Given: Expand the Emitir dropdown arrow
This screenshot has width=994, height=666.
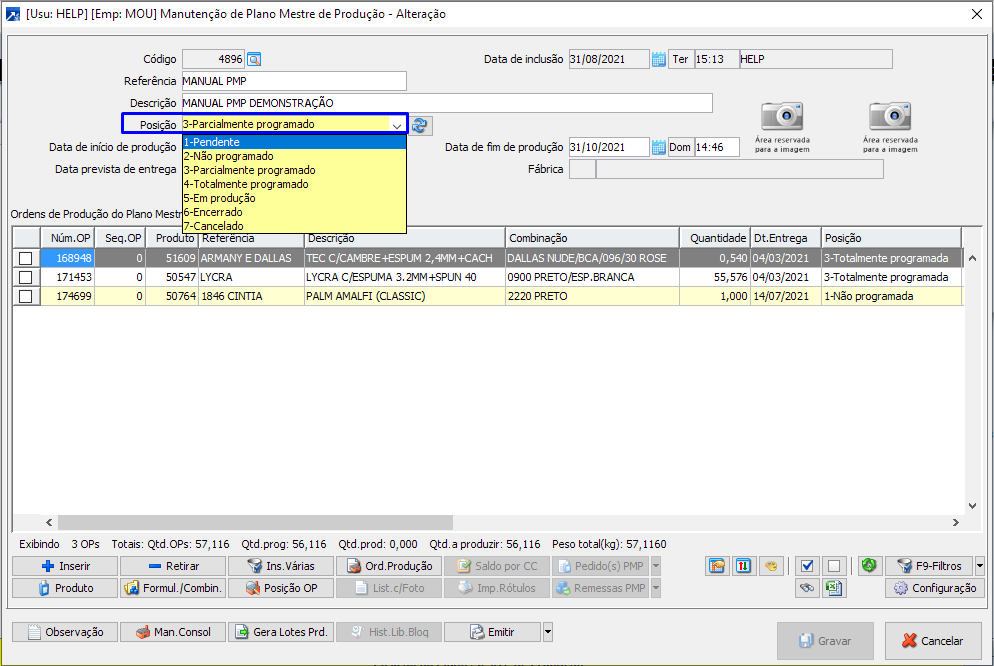Looking at the screenshot, I should tap(548, 632).
